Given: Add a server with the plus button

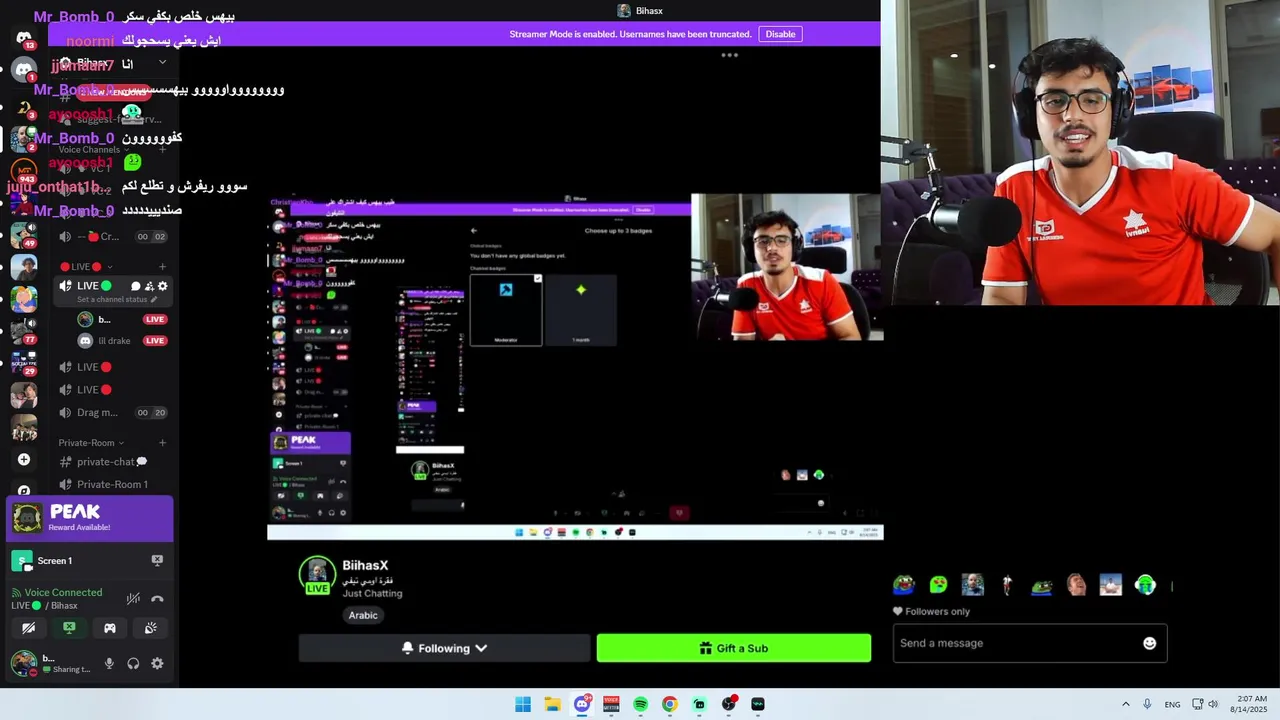Looking at the screenshot, I should click(x=24, y=460).
